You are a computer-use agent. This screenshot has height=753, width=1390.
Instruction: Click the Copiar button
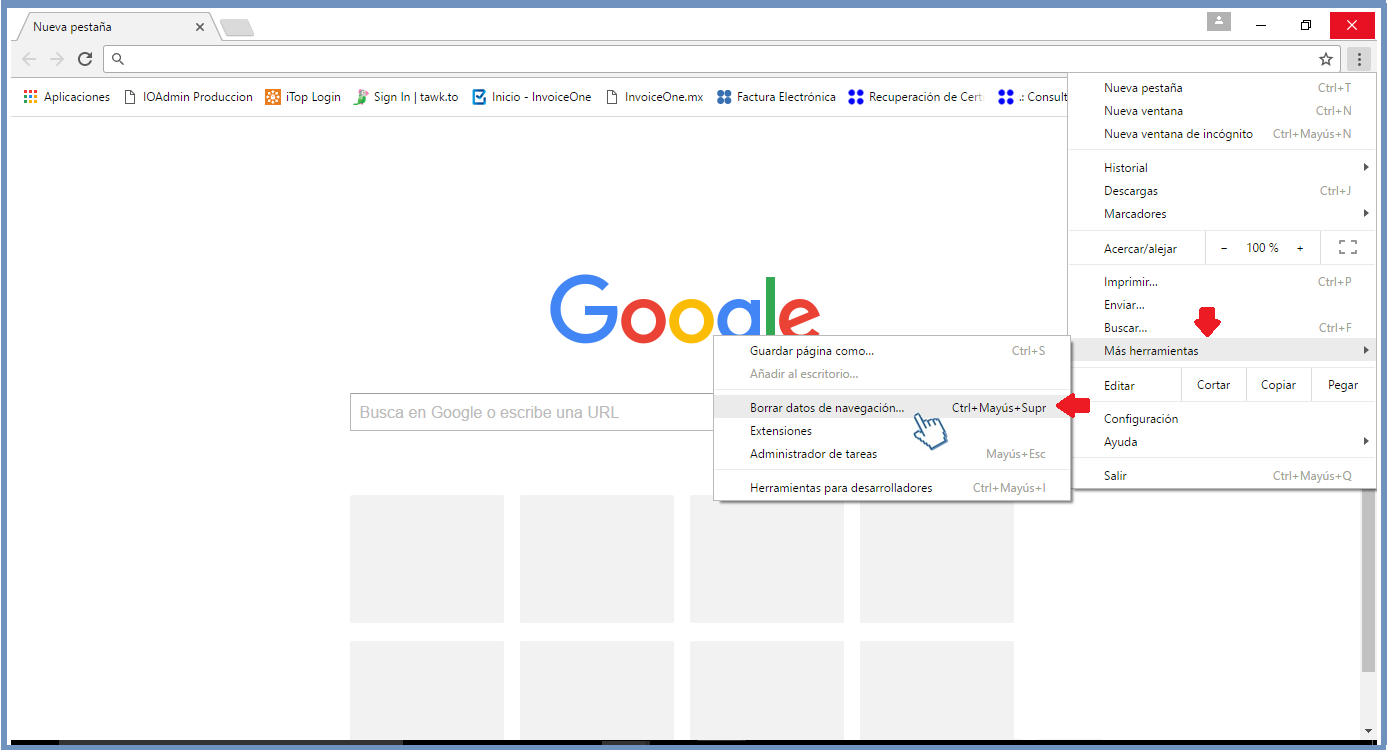tap(1278, 385)
